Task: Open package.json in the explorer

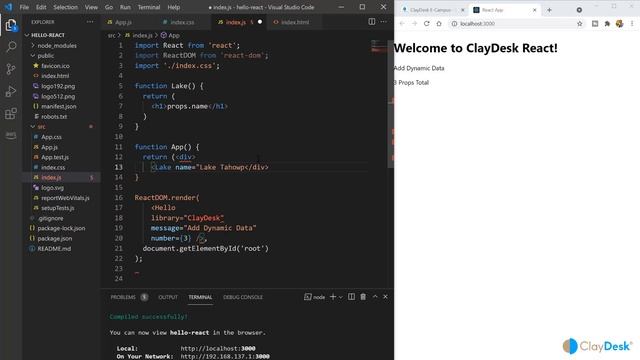Action: tap(54, 238)
